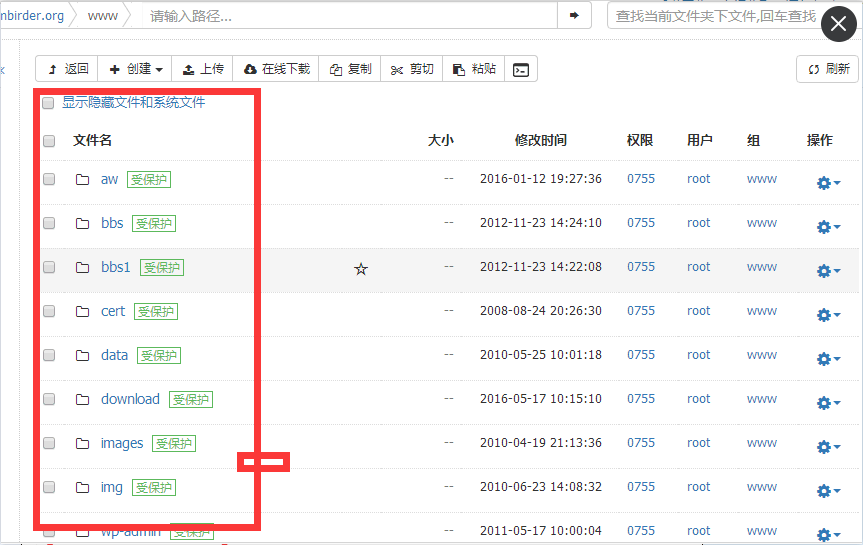Click the 显示隐藏文件和系统文件 label
This screenshot has height=545, width=863.
point(133,102)
